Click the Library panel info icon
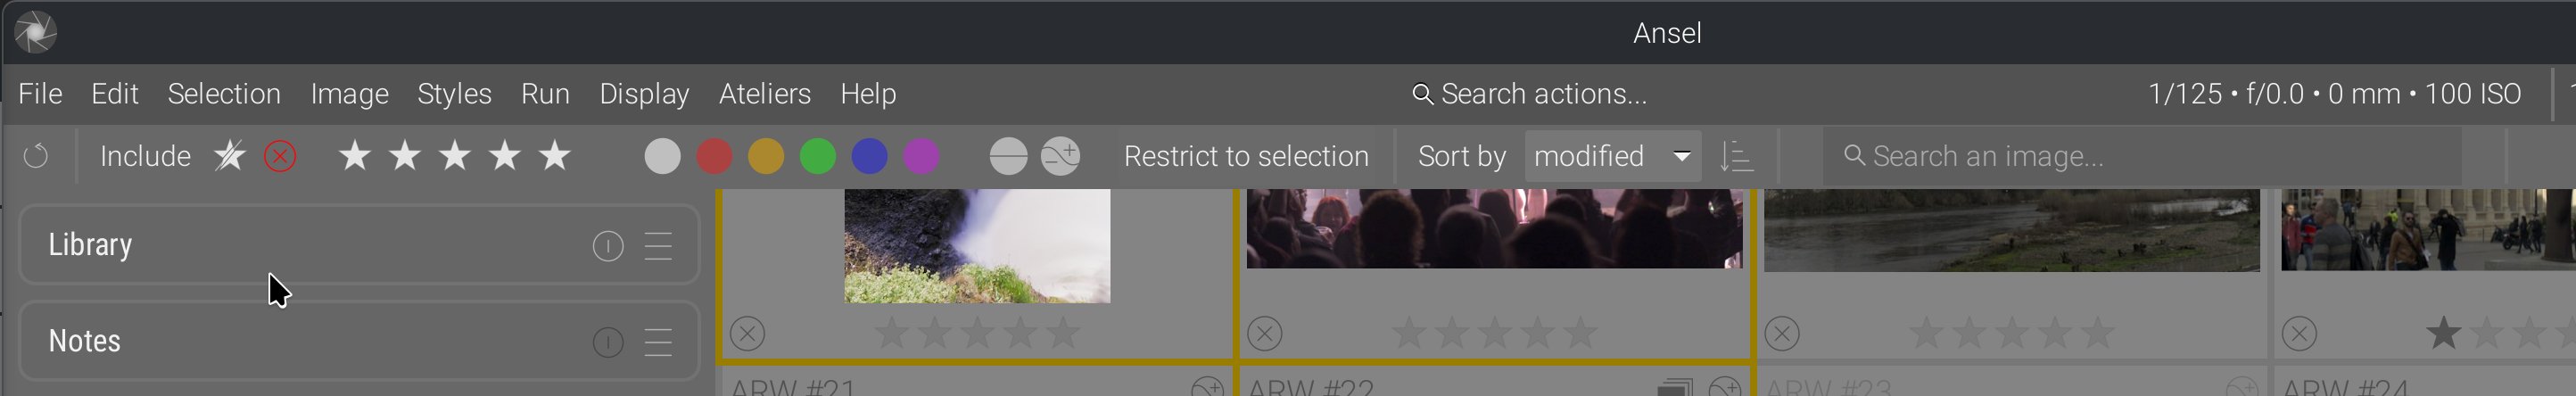 tap(608, 246)
